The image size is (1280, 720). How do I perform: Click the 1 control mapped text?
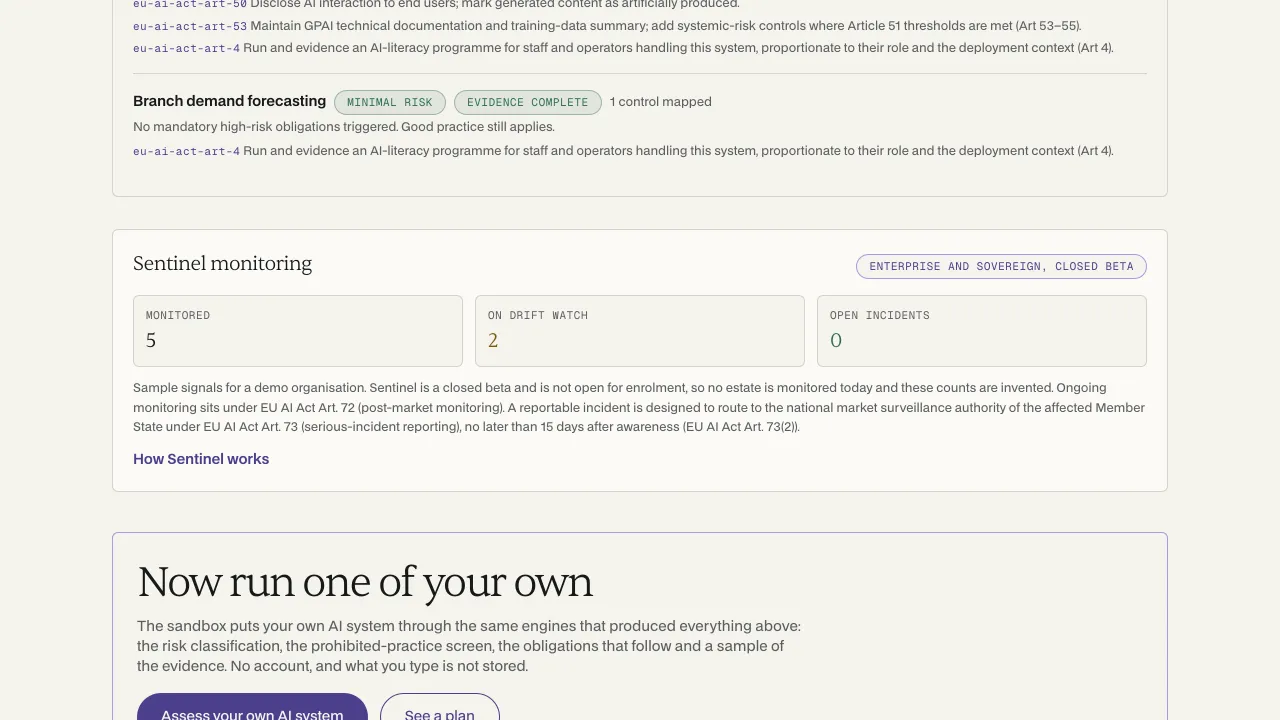click(661, 102)
